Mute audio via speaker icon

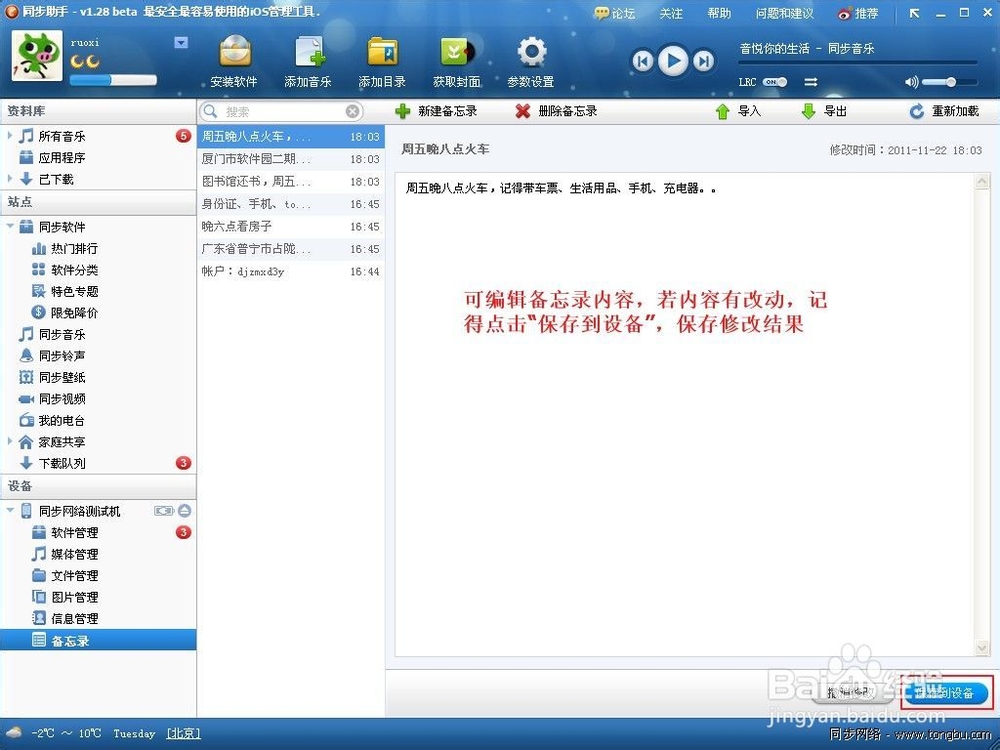pos(911,82)
